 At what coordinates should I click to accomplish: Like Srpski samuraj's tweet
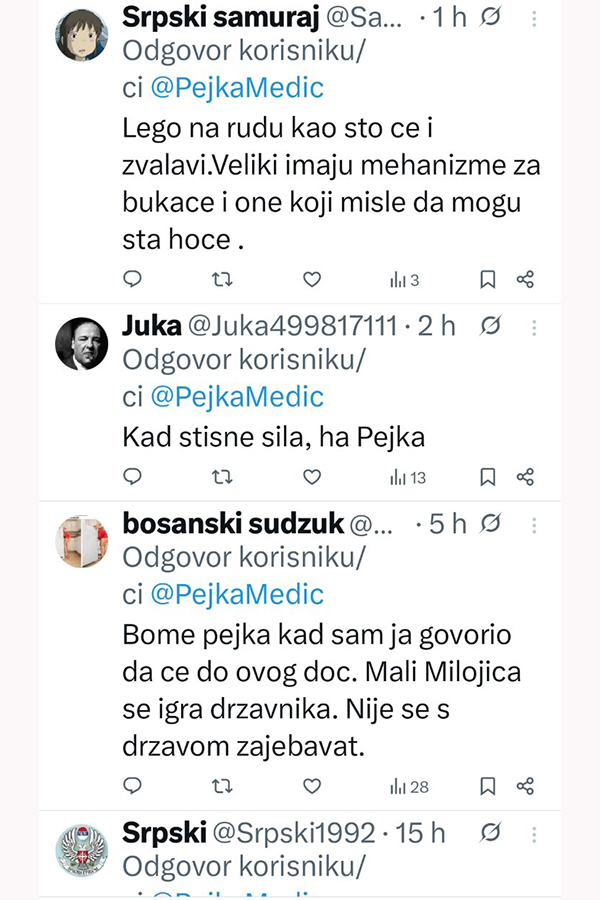pyautogui.click(x=312, y=280)
